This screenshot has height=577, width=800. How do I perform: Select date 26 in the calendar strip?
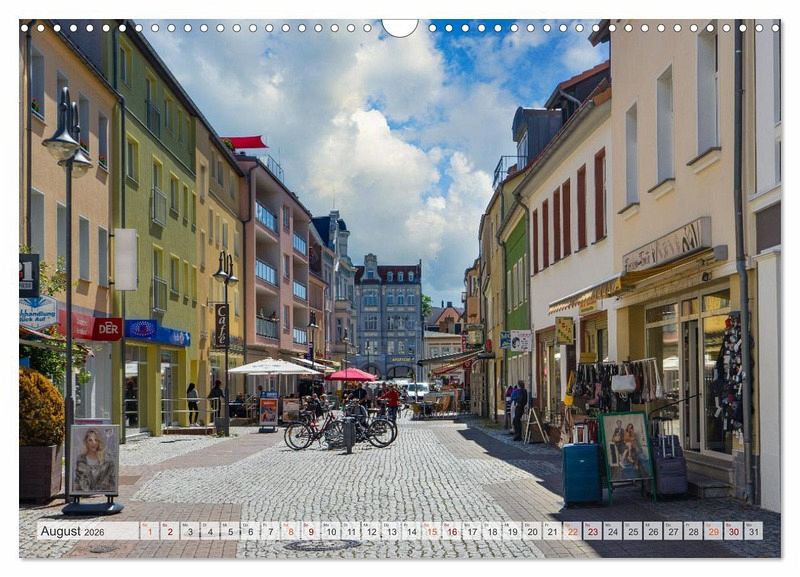(x=653, y=531)
